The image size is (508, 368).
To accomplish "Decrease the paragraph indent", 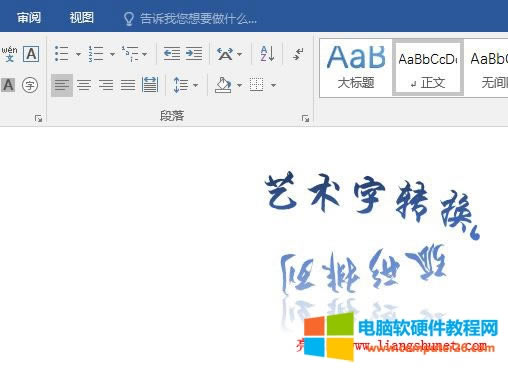I will point(172,54).
